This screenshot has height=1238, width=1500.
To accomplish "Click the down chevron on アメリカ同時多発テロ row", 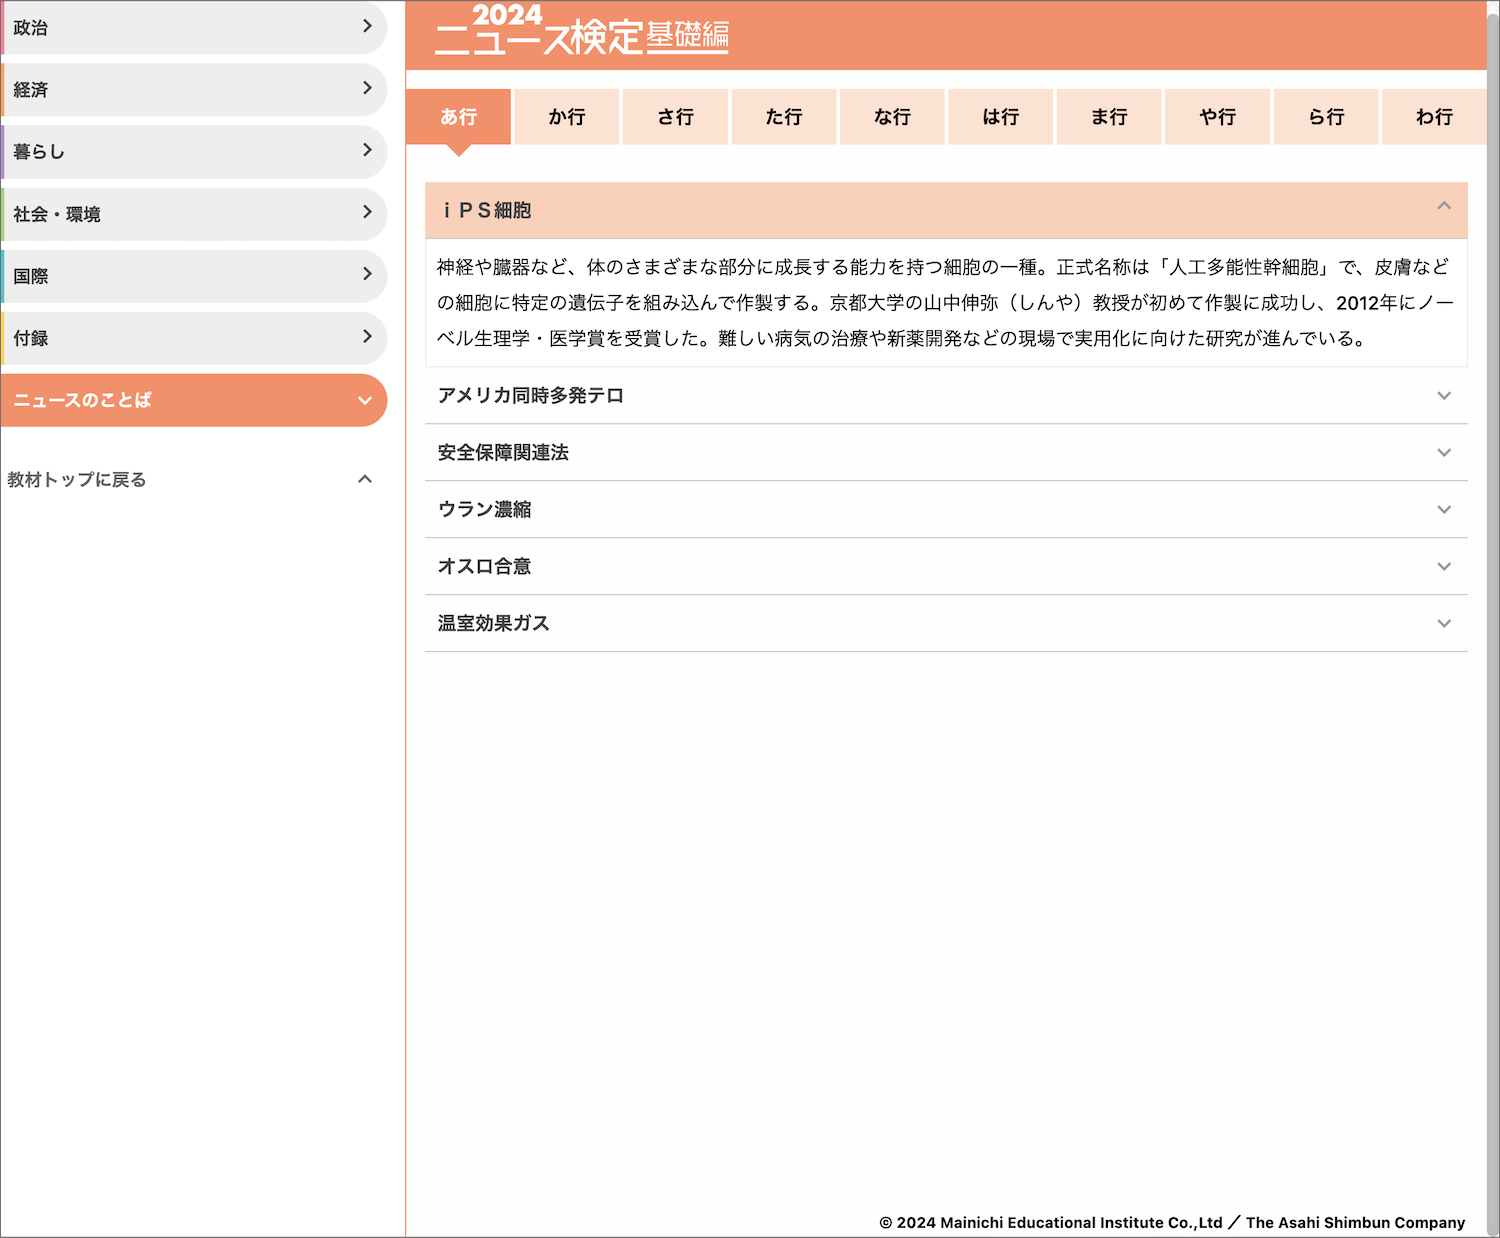I will tap(1444, 396).
